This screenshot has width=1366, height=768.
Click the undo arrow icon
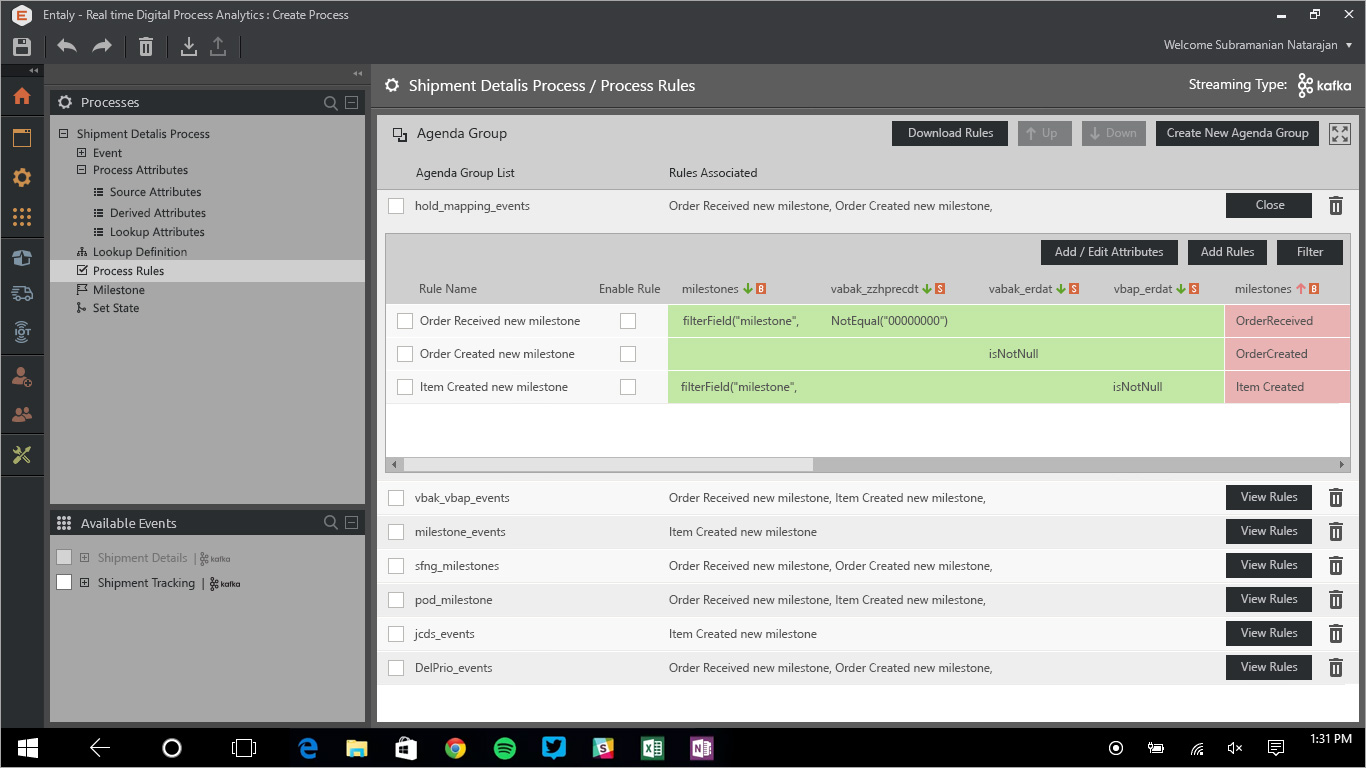(67, 47)
